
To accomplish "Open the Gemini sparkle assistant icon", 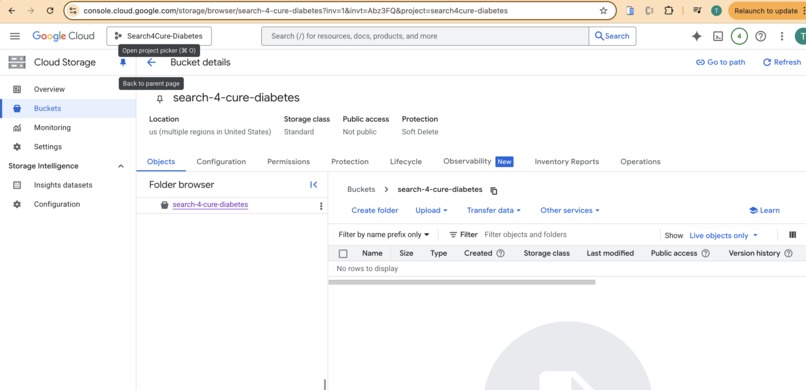I will (x=697, y=36).
